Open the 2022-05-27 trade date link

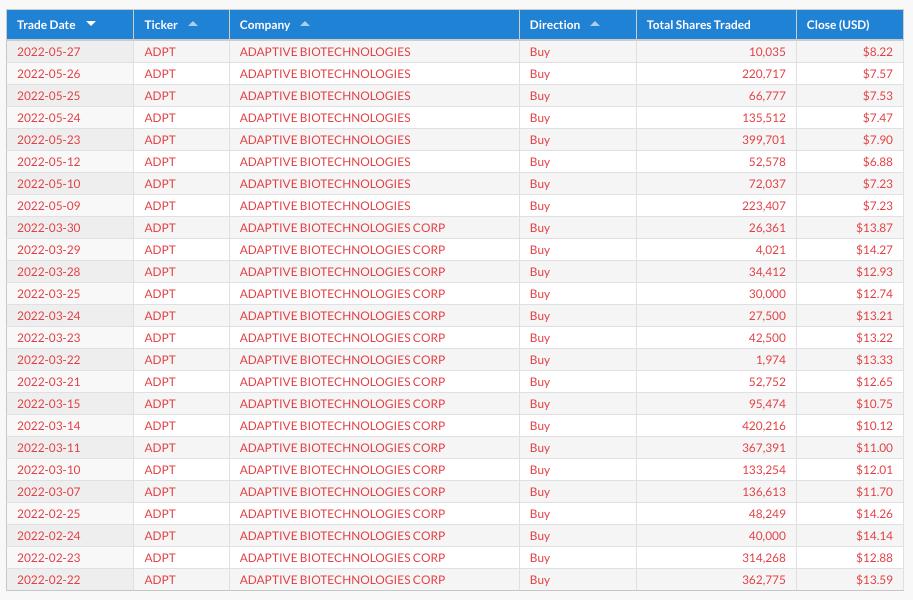(48, 52)
